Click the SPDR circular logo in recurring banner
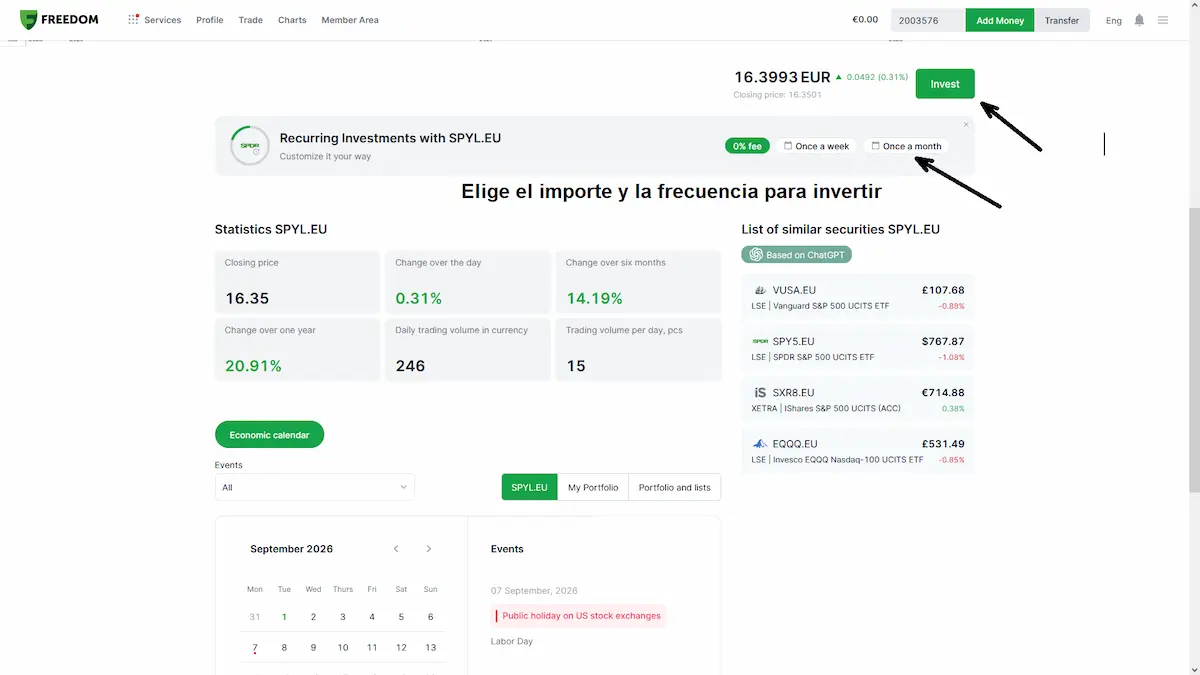 [x=249, y=146]
